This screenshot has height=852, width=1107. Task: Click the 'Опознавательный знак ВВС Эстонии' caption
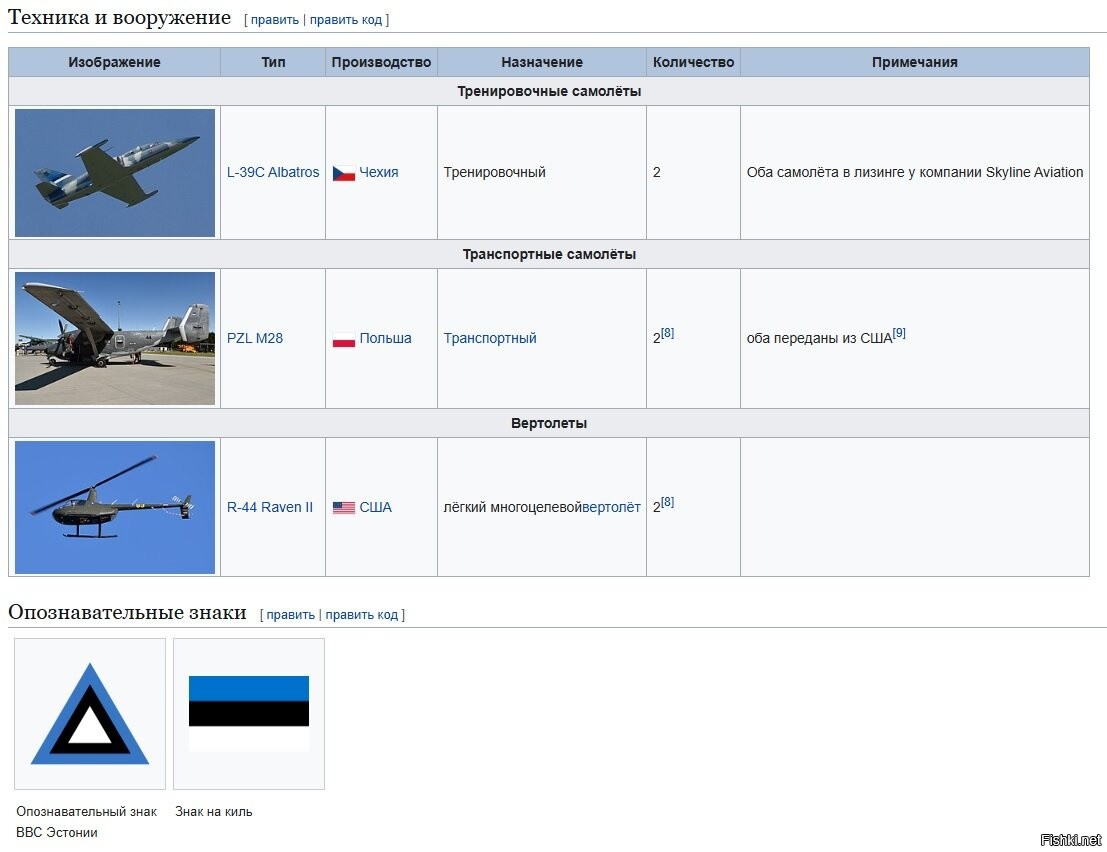tap(86, 822)
